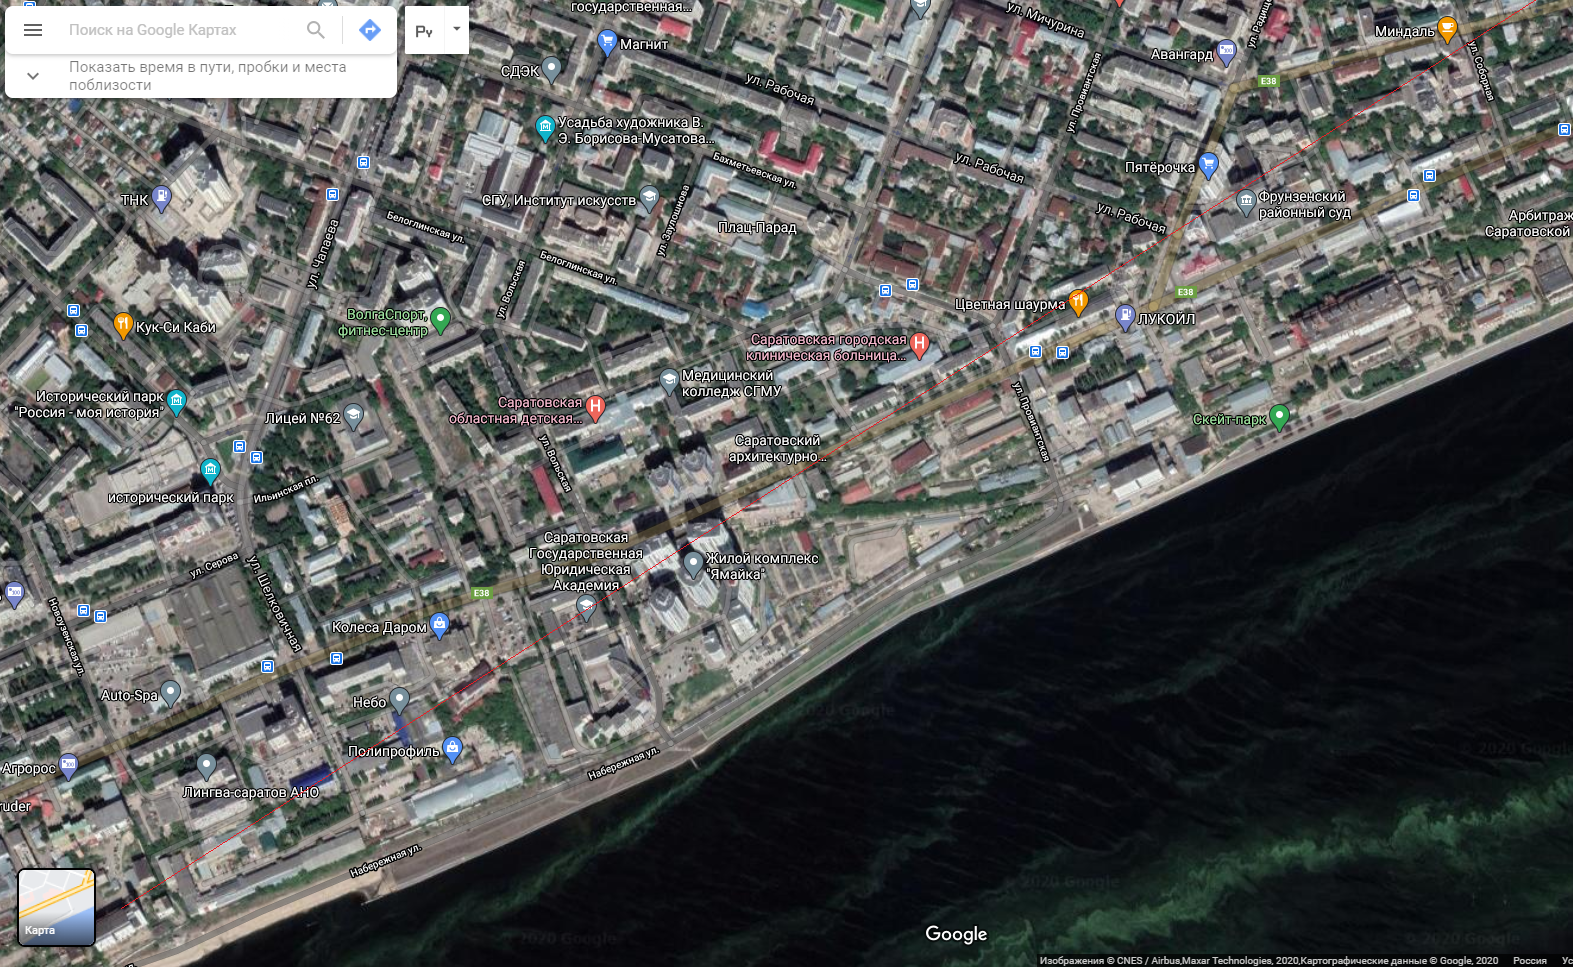Select the Лицей №62 school pin
1573x967 pixels.
[x=353, y=416]
